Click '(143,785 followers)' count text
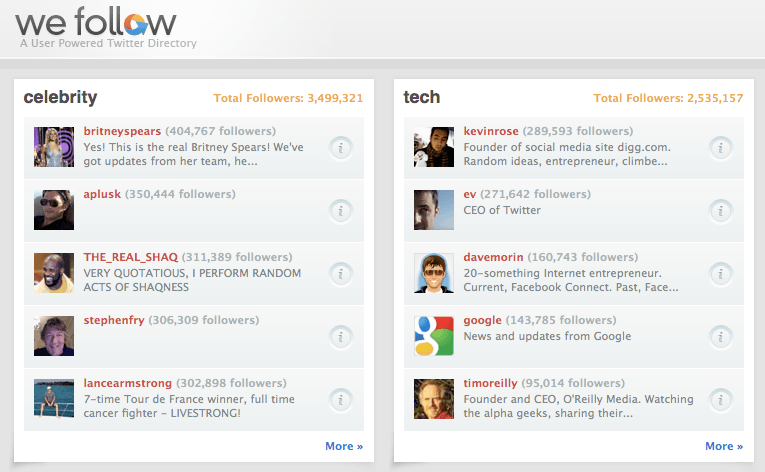Viewport: 765px width, 472px height. pos(561,320)
